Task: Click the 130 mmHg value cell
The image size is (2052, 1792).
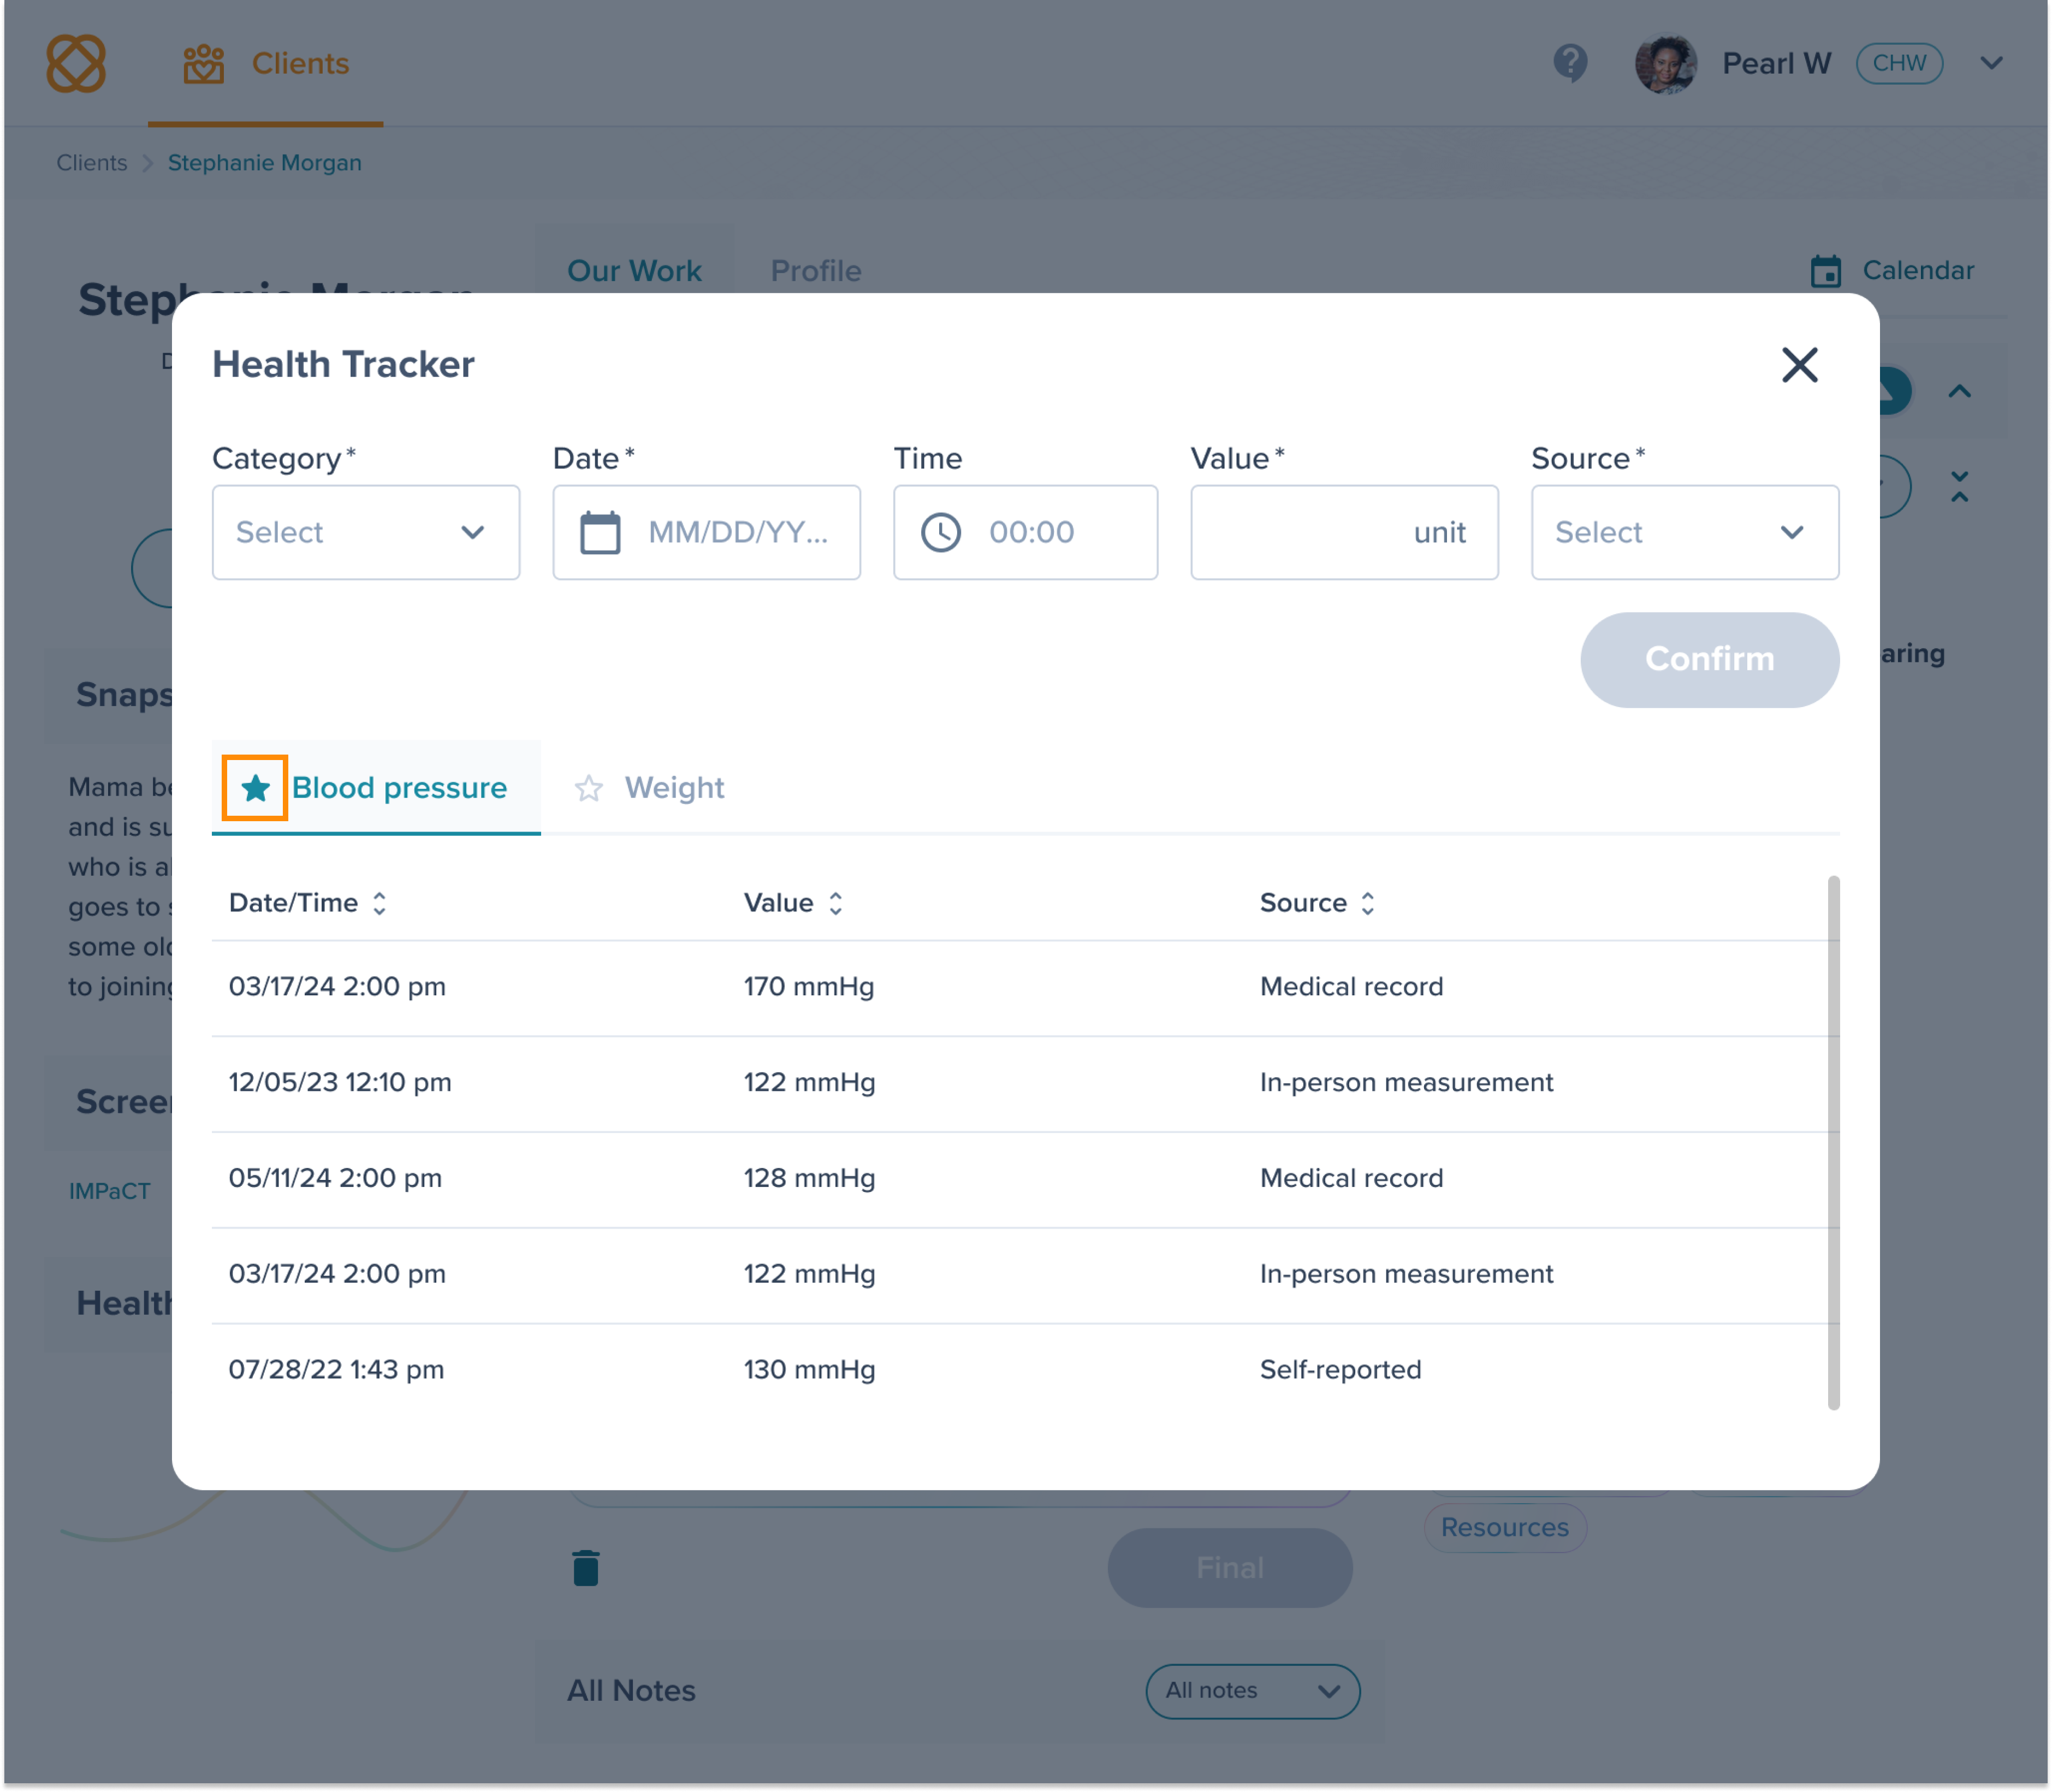Action: pos(809,1369)
